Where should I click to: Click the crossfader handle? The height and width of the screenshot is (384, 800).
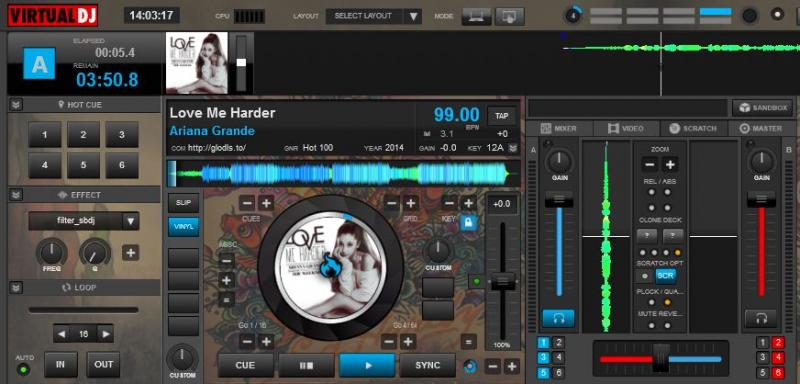coord(661,358)
